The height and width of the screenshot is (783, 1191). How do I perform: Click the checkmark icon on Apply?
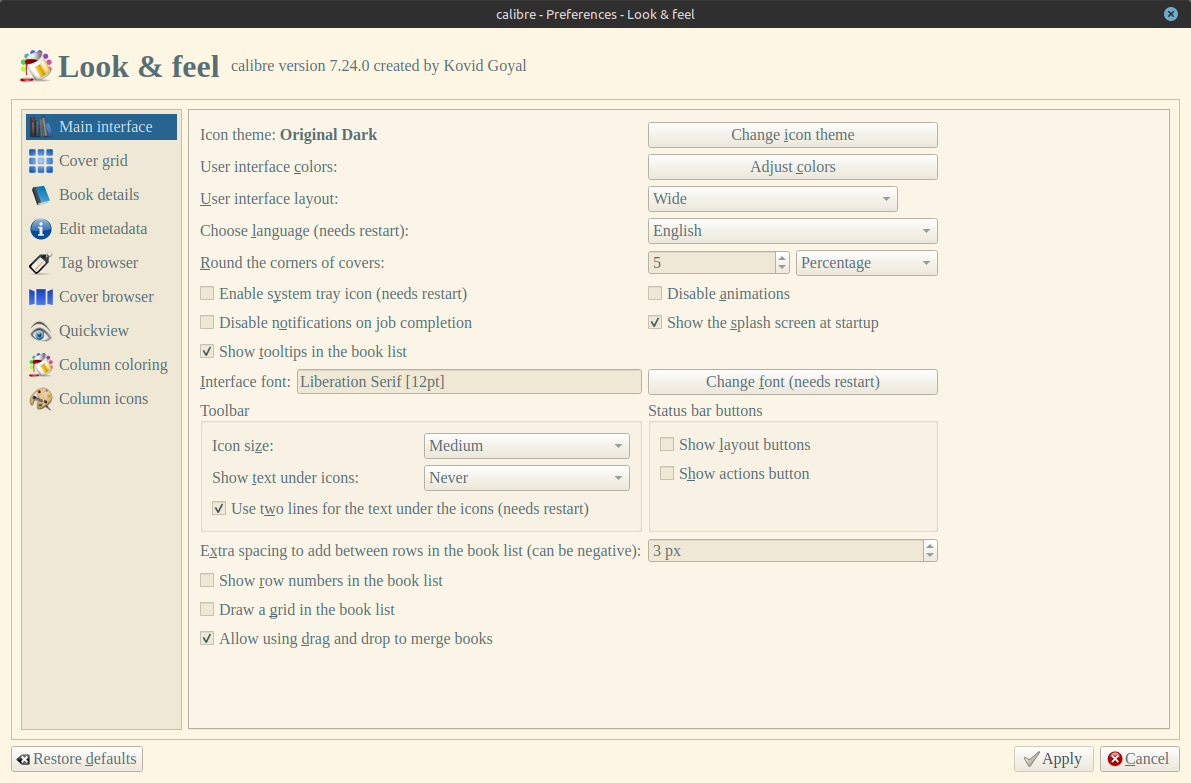point(1031,759)
